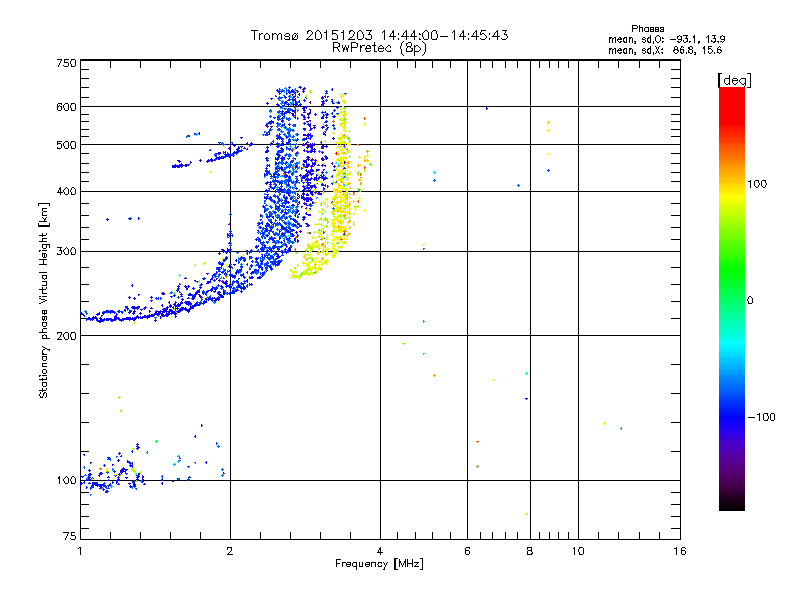
Task: Click the y-axis tick label "500"
Action: (66, 145)
